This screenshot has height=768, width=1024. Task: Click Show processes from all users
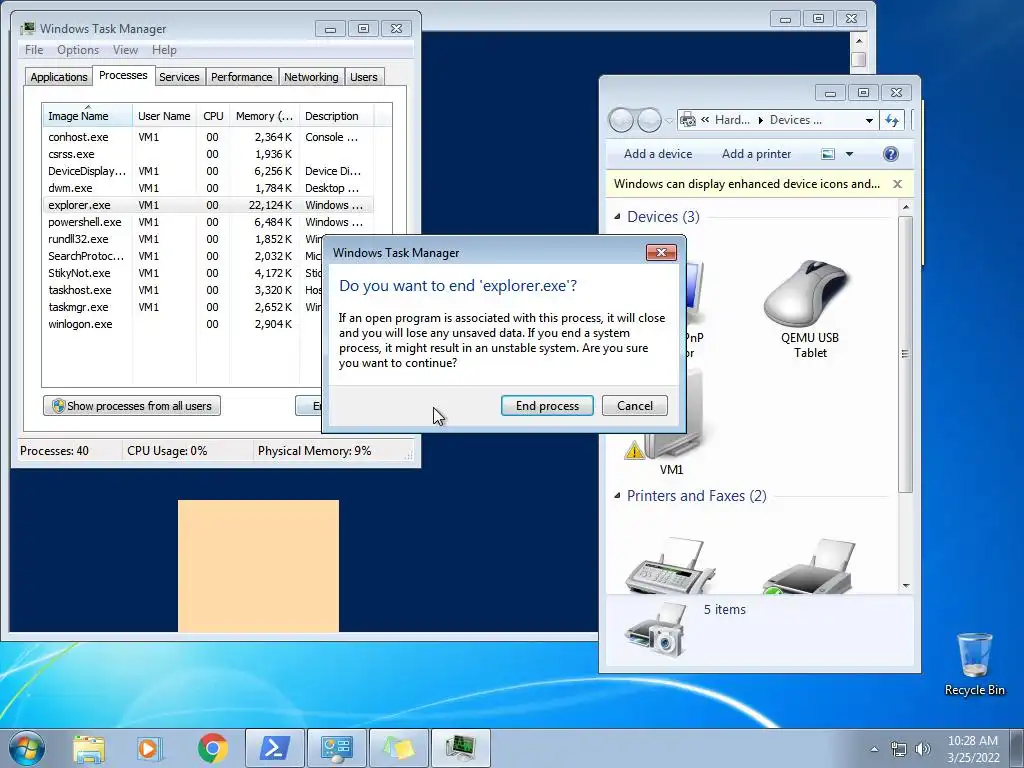click(132, 406)
